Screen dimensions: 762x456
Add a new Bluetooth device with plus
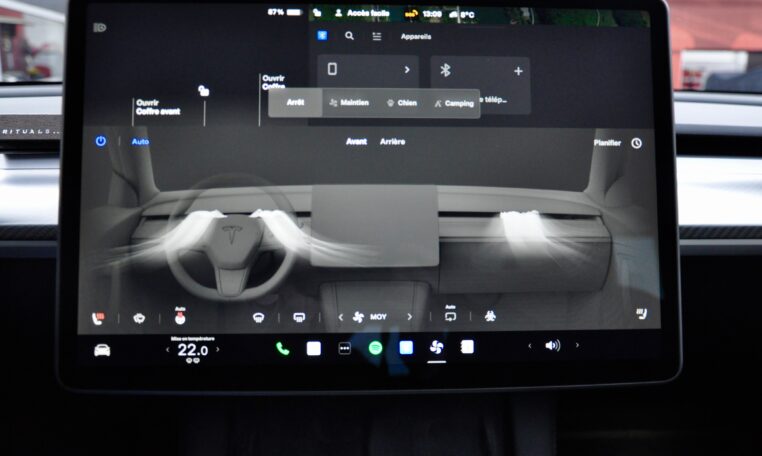[x=519, y=71]
